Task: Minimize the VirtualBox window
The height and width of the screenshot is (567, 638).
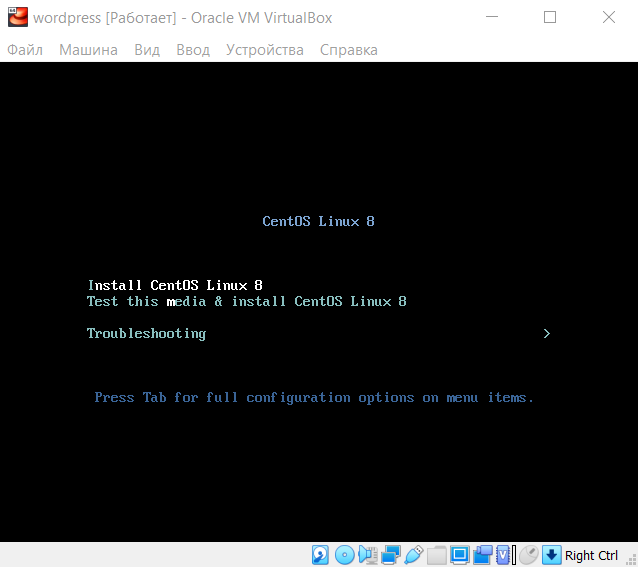Action: (492, 17)
